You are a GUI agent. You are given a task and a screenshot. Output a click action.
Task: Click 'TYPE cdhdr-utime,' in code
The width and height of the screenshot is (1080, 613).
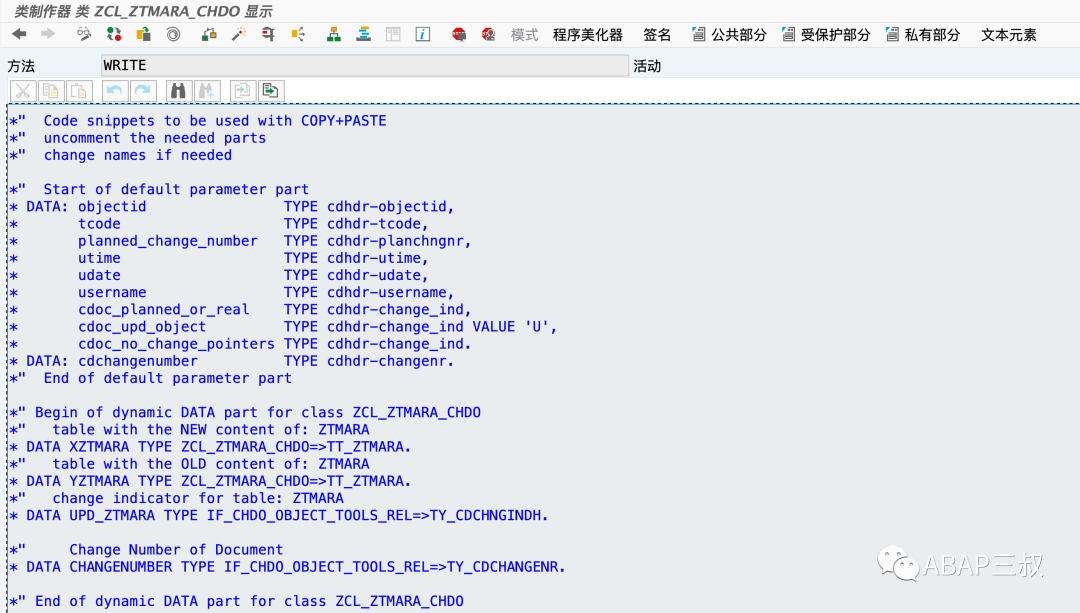[356, 258]
